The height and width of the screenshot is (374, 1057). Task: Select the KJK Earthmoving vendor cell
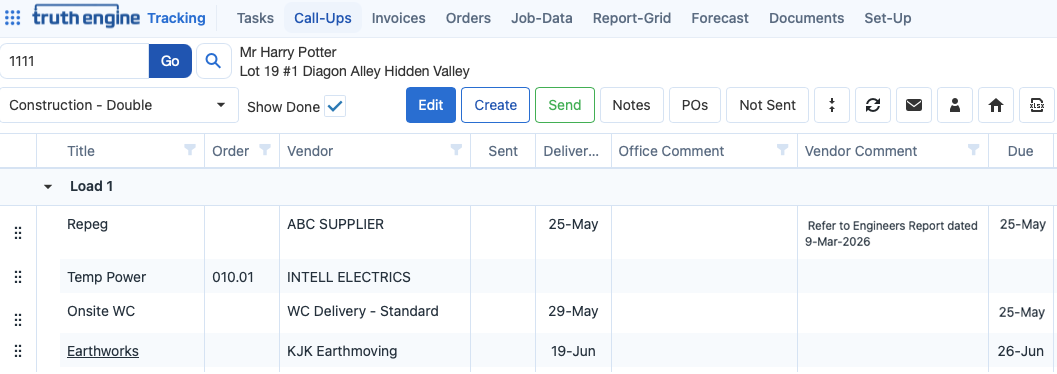(x=375, y=351)
